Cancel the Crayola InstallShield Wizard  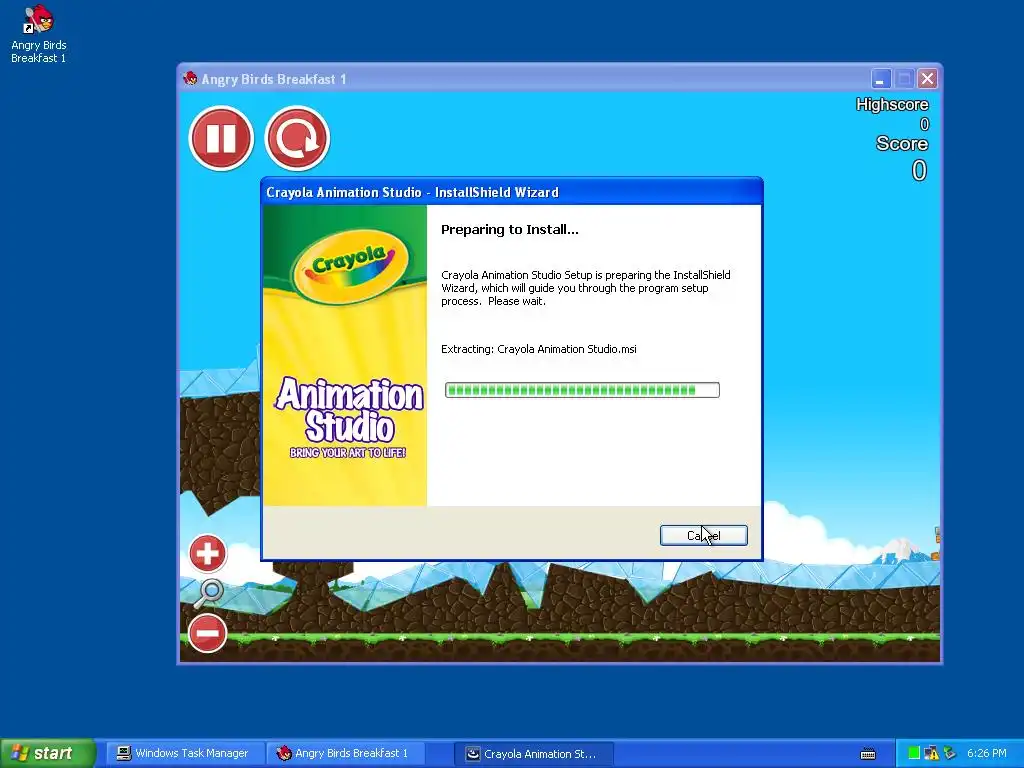pos(703,536)
